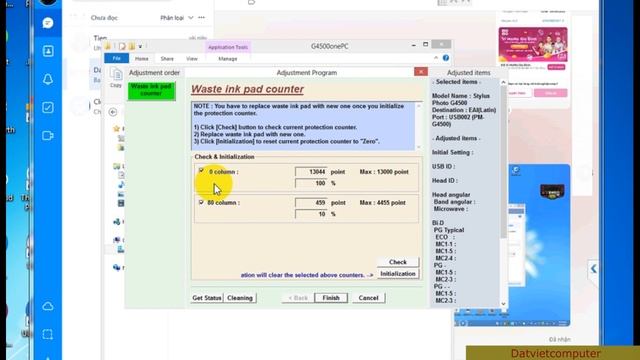This screenshot has width=640, height=360.
Task: Open the Zalo video meeting icon
Action: (48, 136)
